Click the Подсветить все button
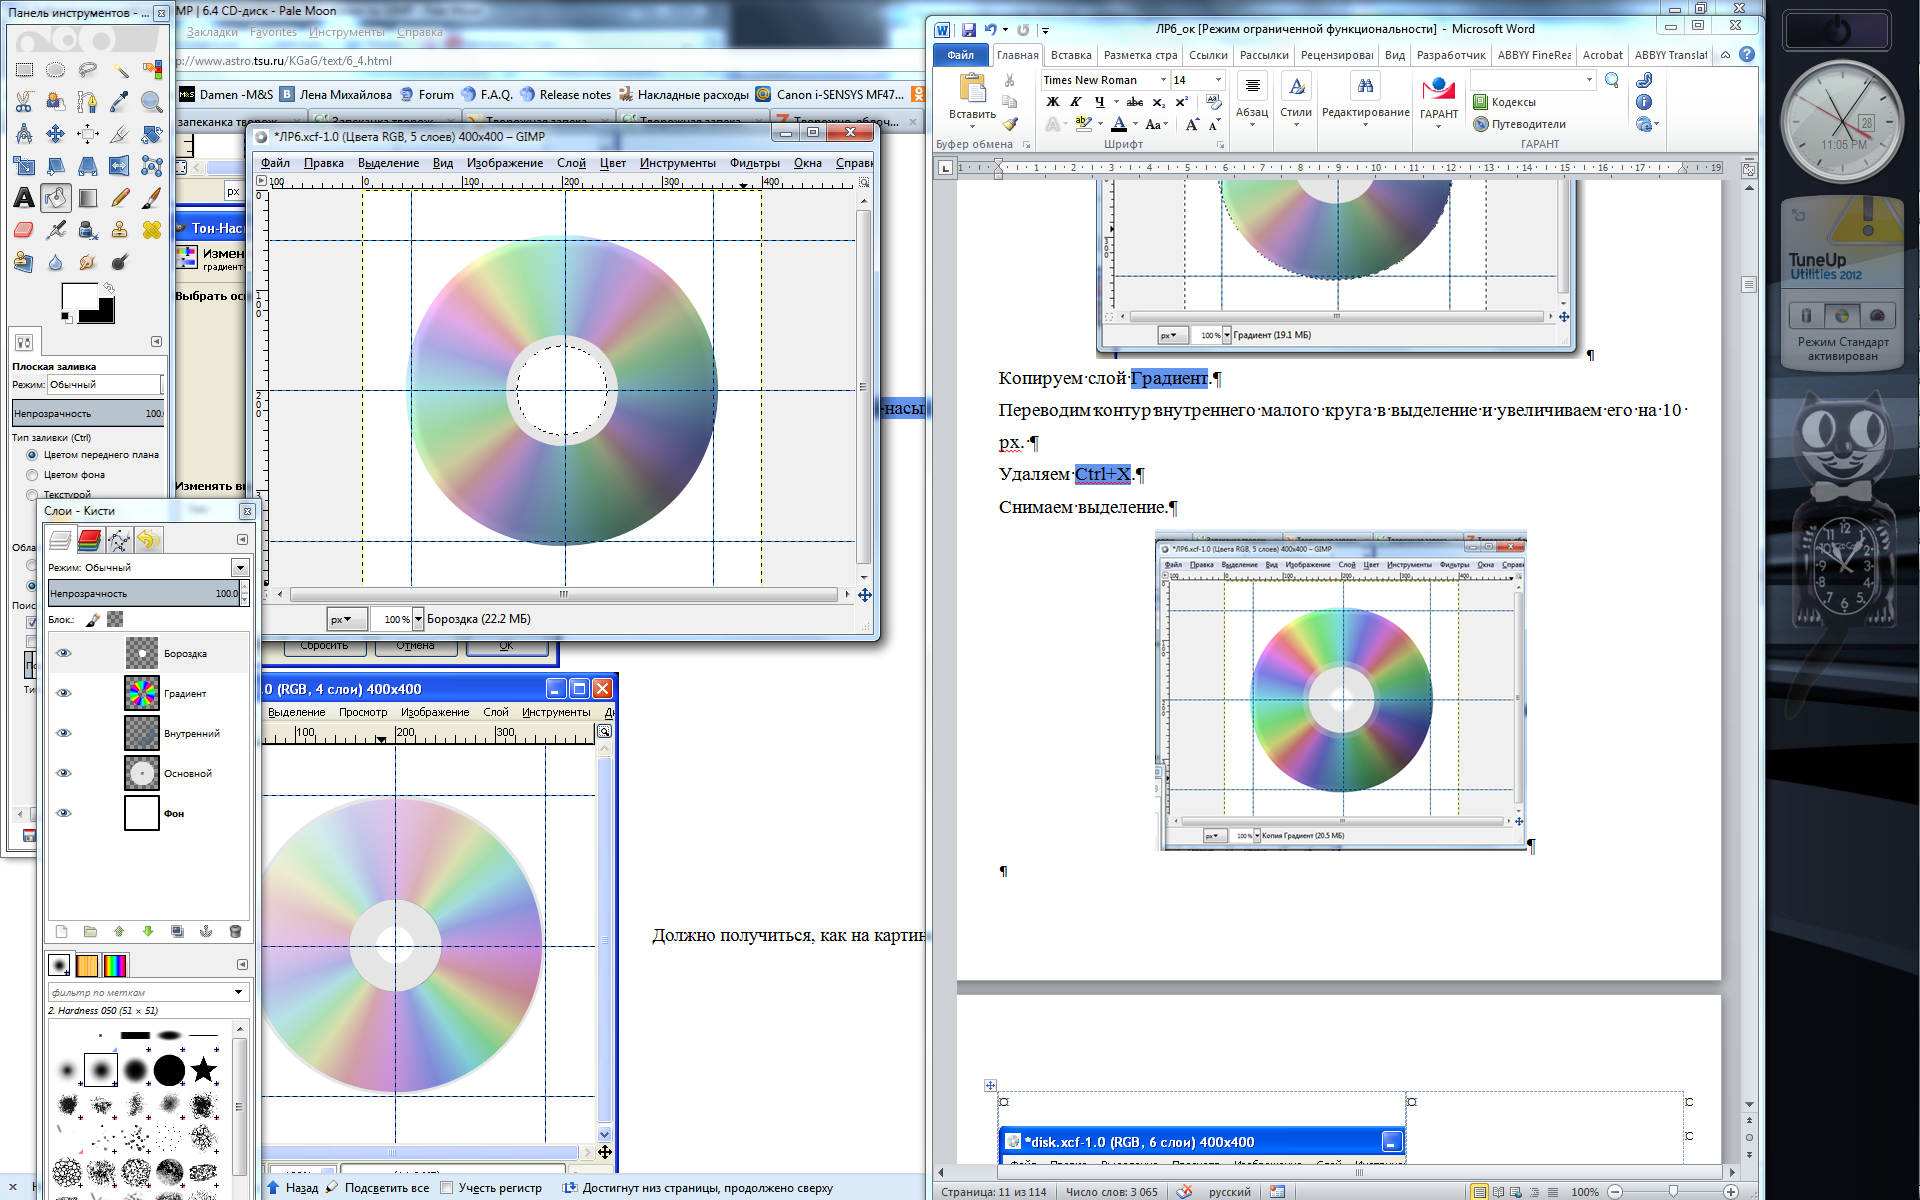This screenshot has height=1200, width=1920. pos(378,1188)
